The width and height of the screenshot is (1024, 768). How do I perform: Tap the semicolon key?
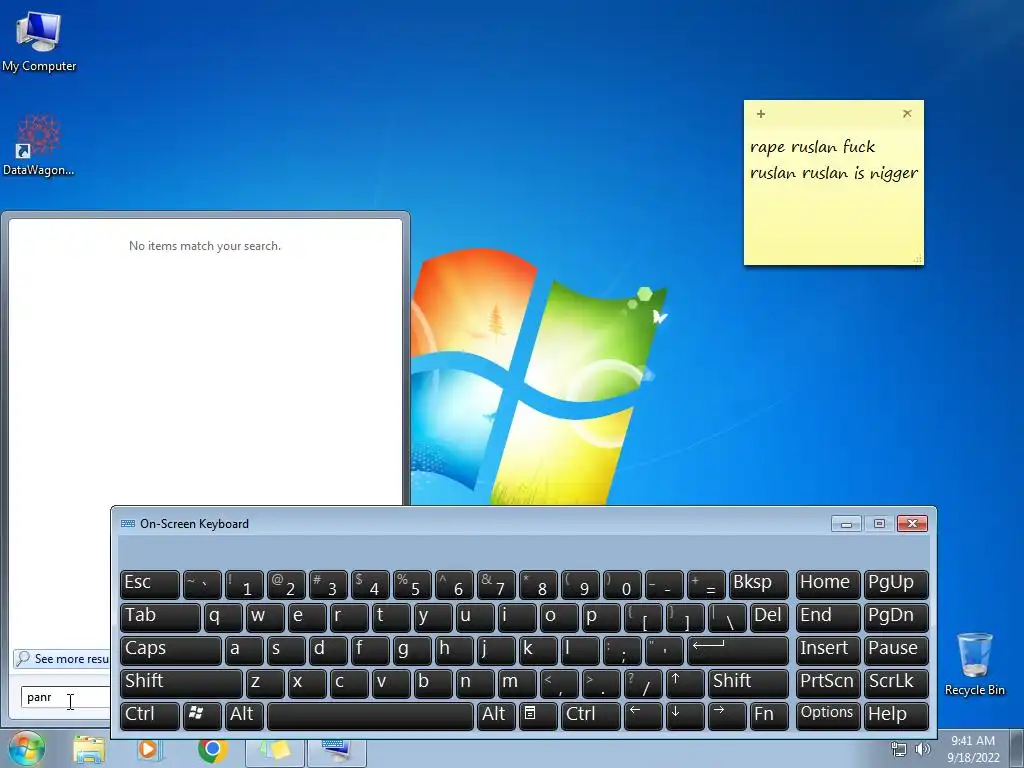click(x=622, y=650)
